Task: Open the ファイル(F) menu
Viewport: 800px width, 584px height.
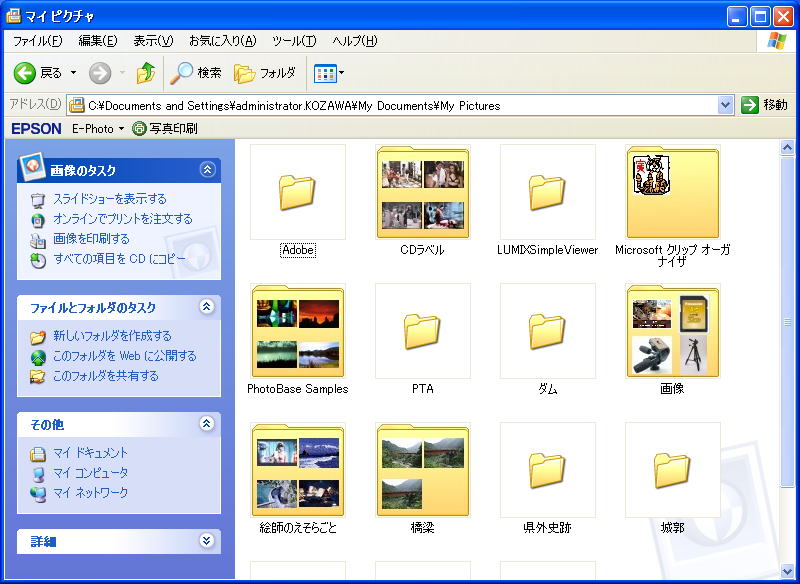Action: pos(37,41)
